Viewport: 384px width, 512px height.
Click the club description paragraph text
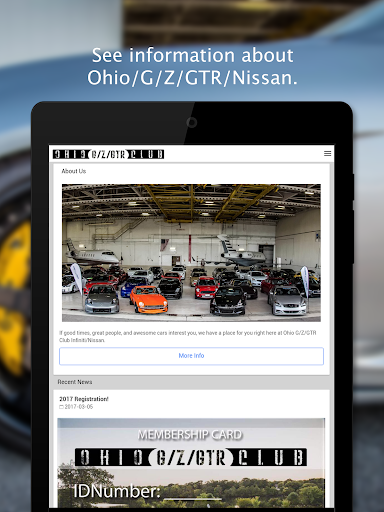point(188,336)
